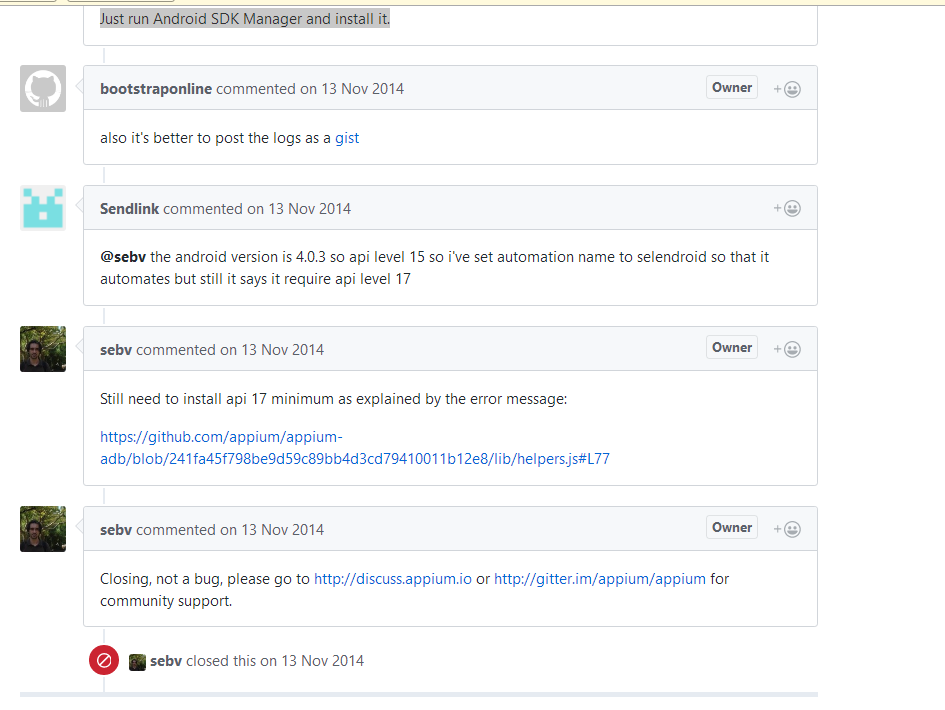Open sebv's avatar beside closing comment
The height and width of the screenshot is (710, 945).
tap(43, 529)
